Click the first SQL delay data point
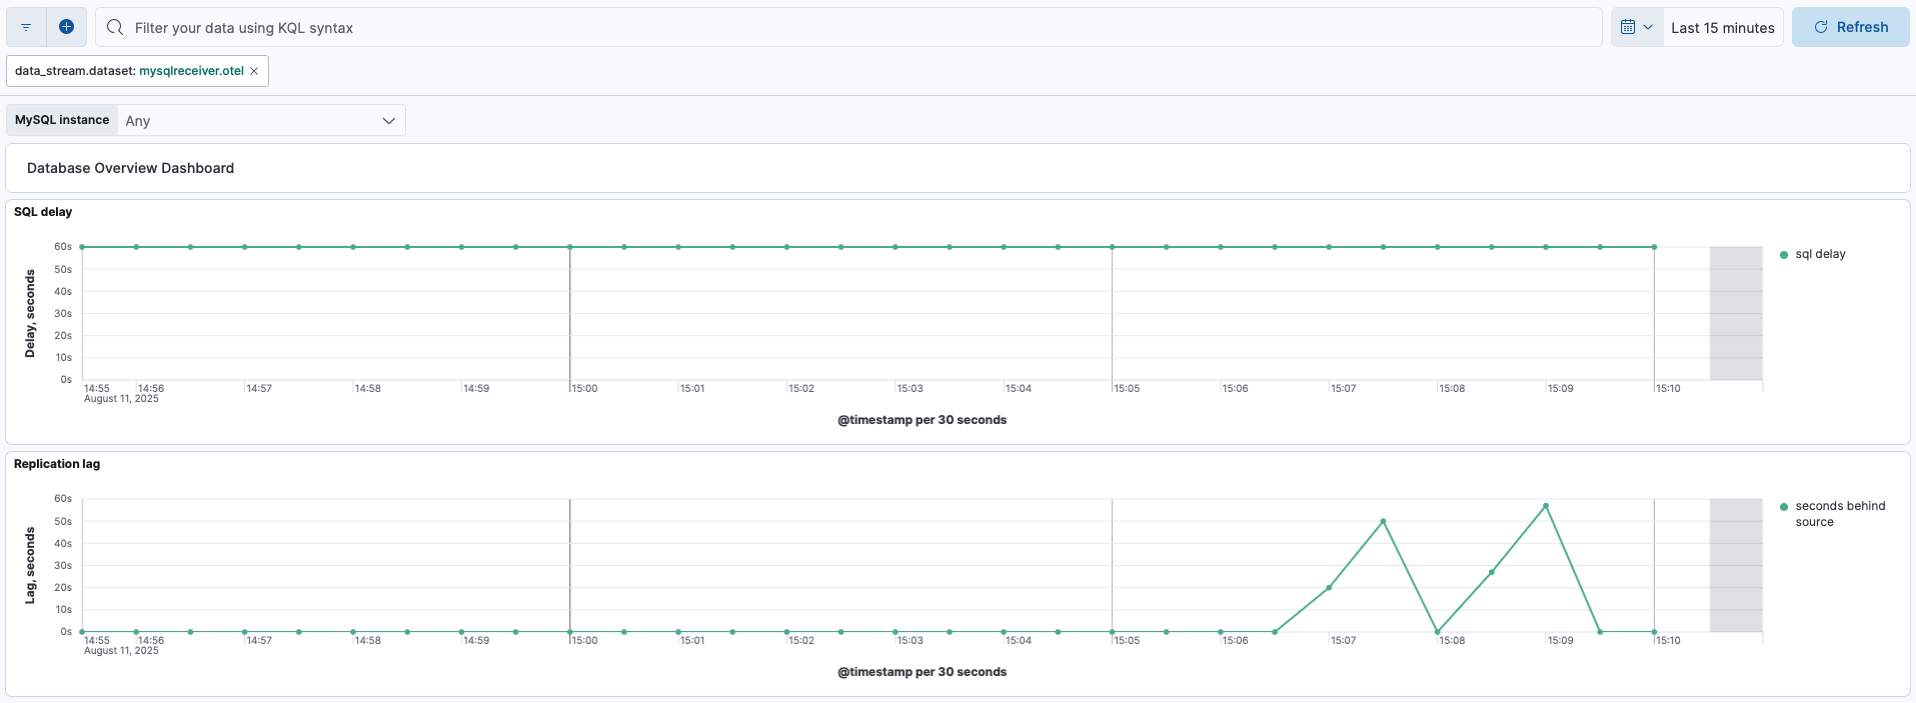Image resolution: width=1916 pixels, height=703 pixels. coord(82,247)
